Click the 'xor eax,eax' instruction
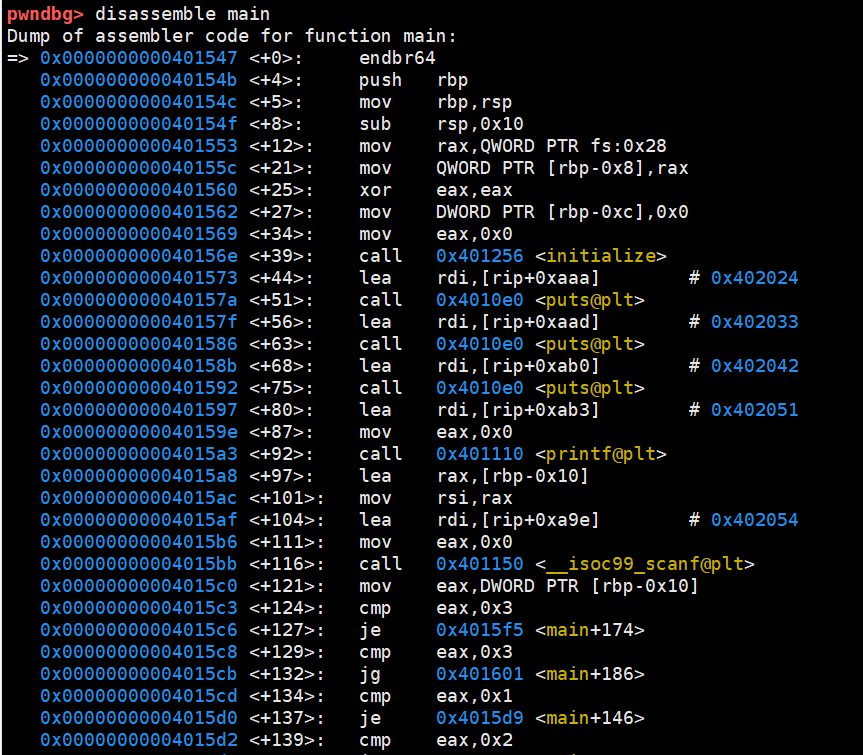Screen dimensions: 863x755 click(x=435, y=190)
